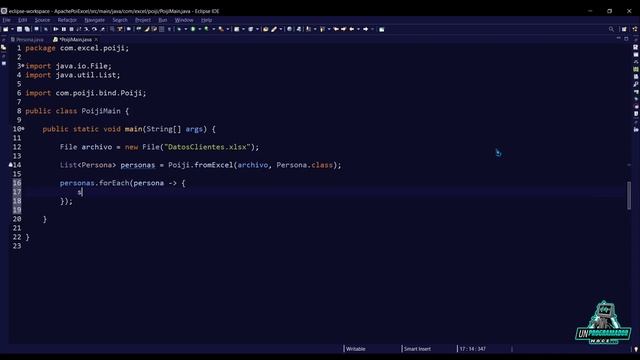The height and width of the screenshot is (360, 640).
Task: Click the Forward navigation arrow
Action: tap(366, 29)
